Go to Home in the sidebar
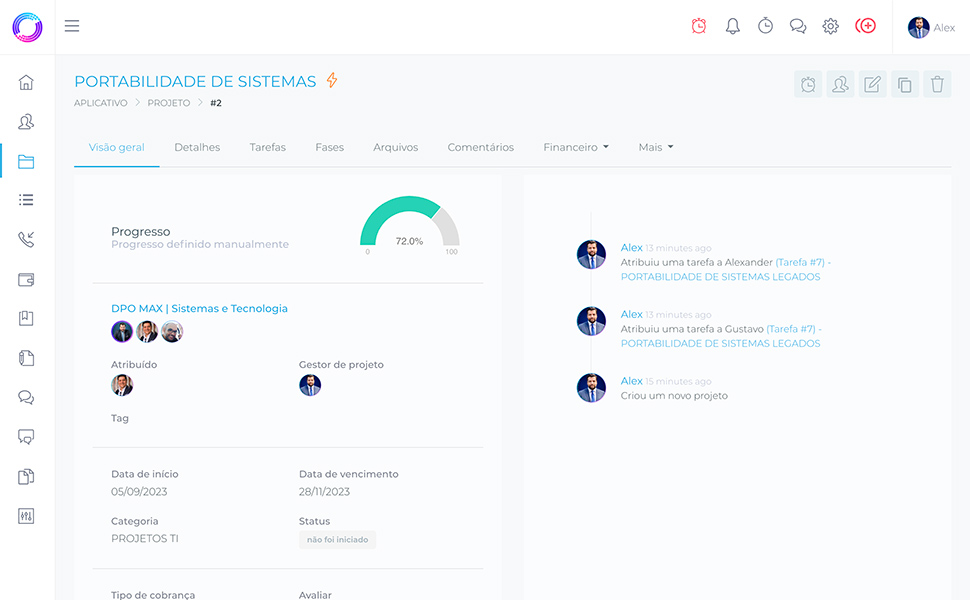This screenshot has width=970, height=600. [x=26, y=82]
